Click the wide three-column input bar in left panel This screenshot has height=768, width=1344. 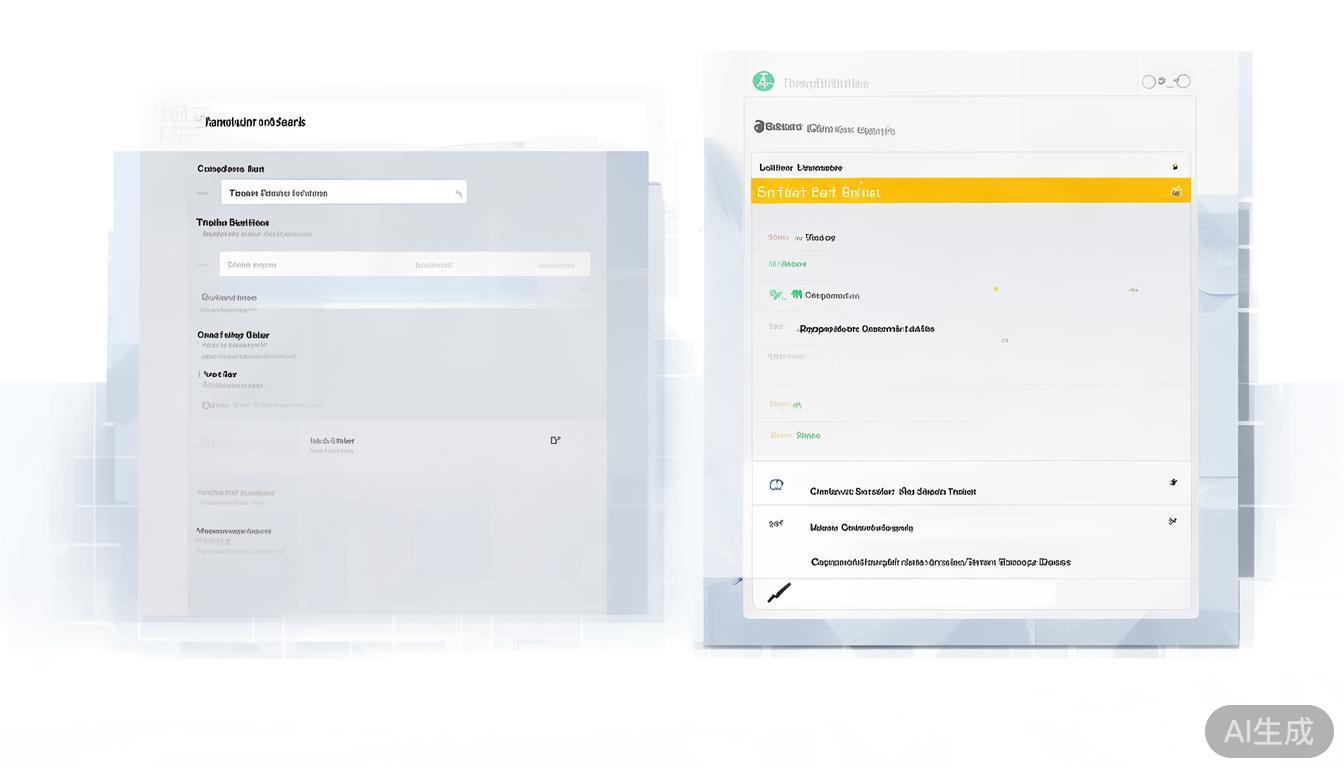pos(404,265)
